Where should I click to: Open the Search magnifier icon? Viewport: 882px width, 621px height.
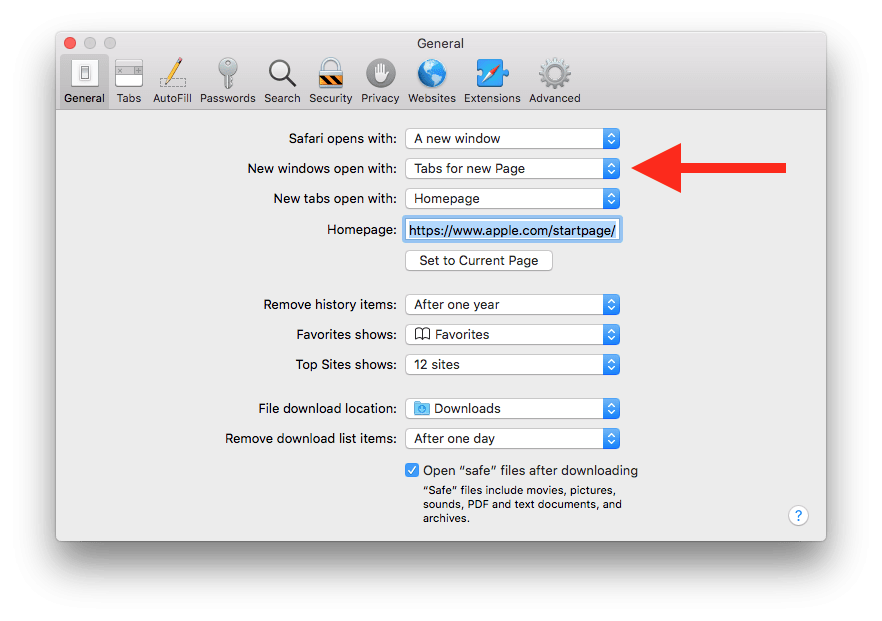(x=282, y=81)
